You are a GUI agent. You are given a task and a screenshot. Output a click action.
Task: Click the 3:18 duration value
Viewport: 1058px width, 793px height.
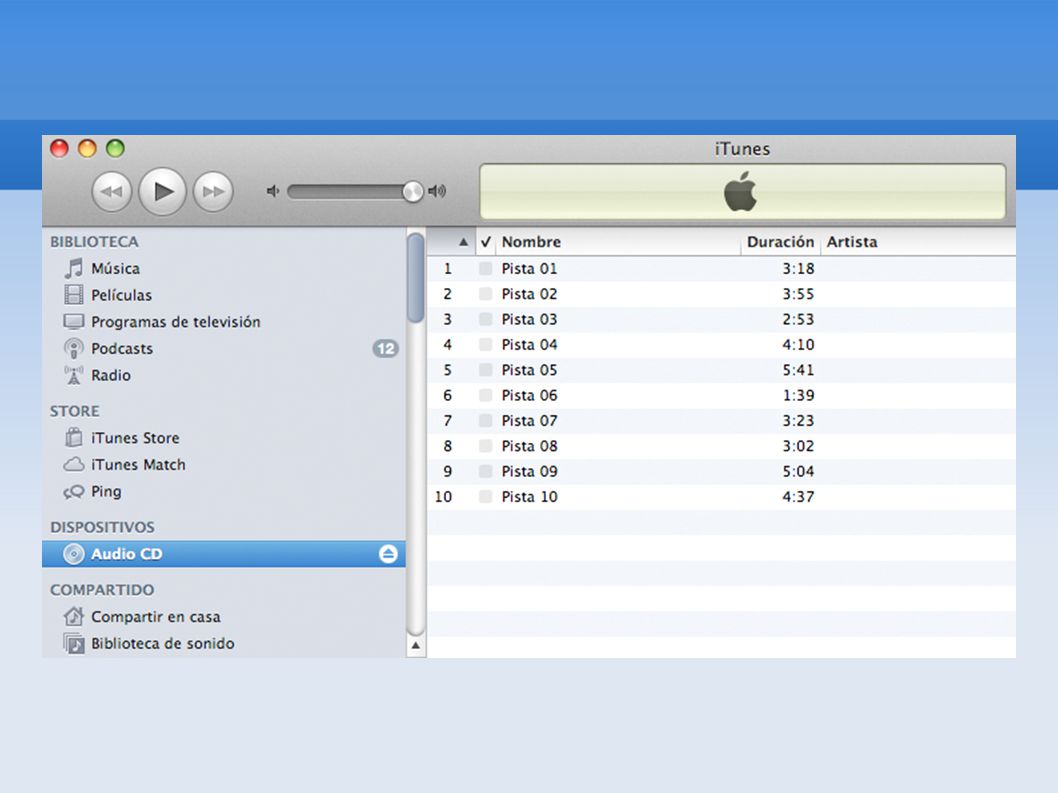798,269
